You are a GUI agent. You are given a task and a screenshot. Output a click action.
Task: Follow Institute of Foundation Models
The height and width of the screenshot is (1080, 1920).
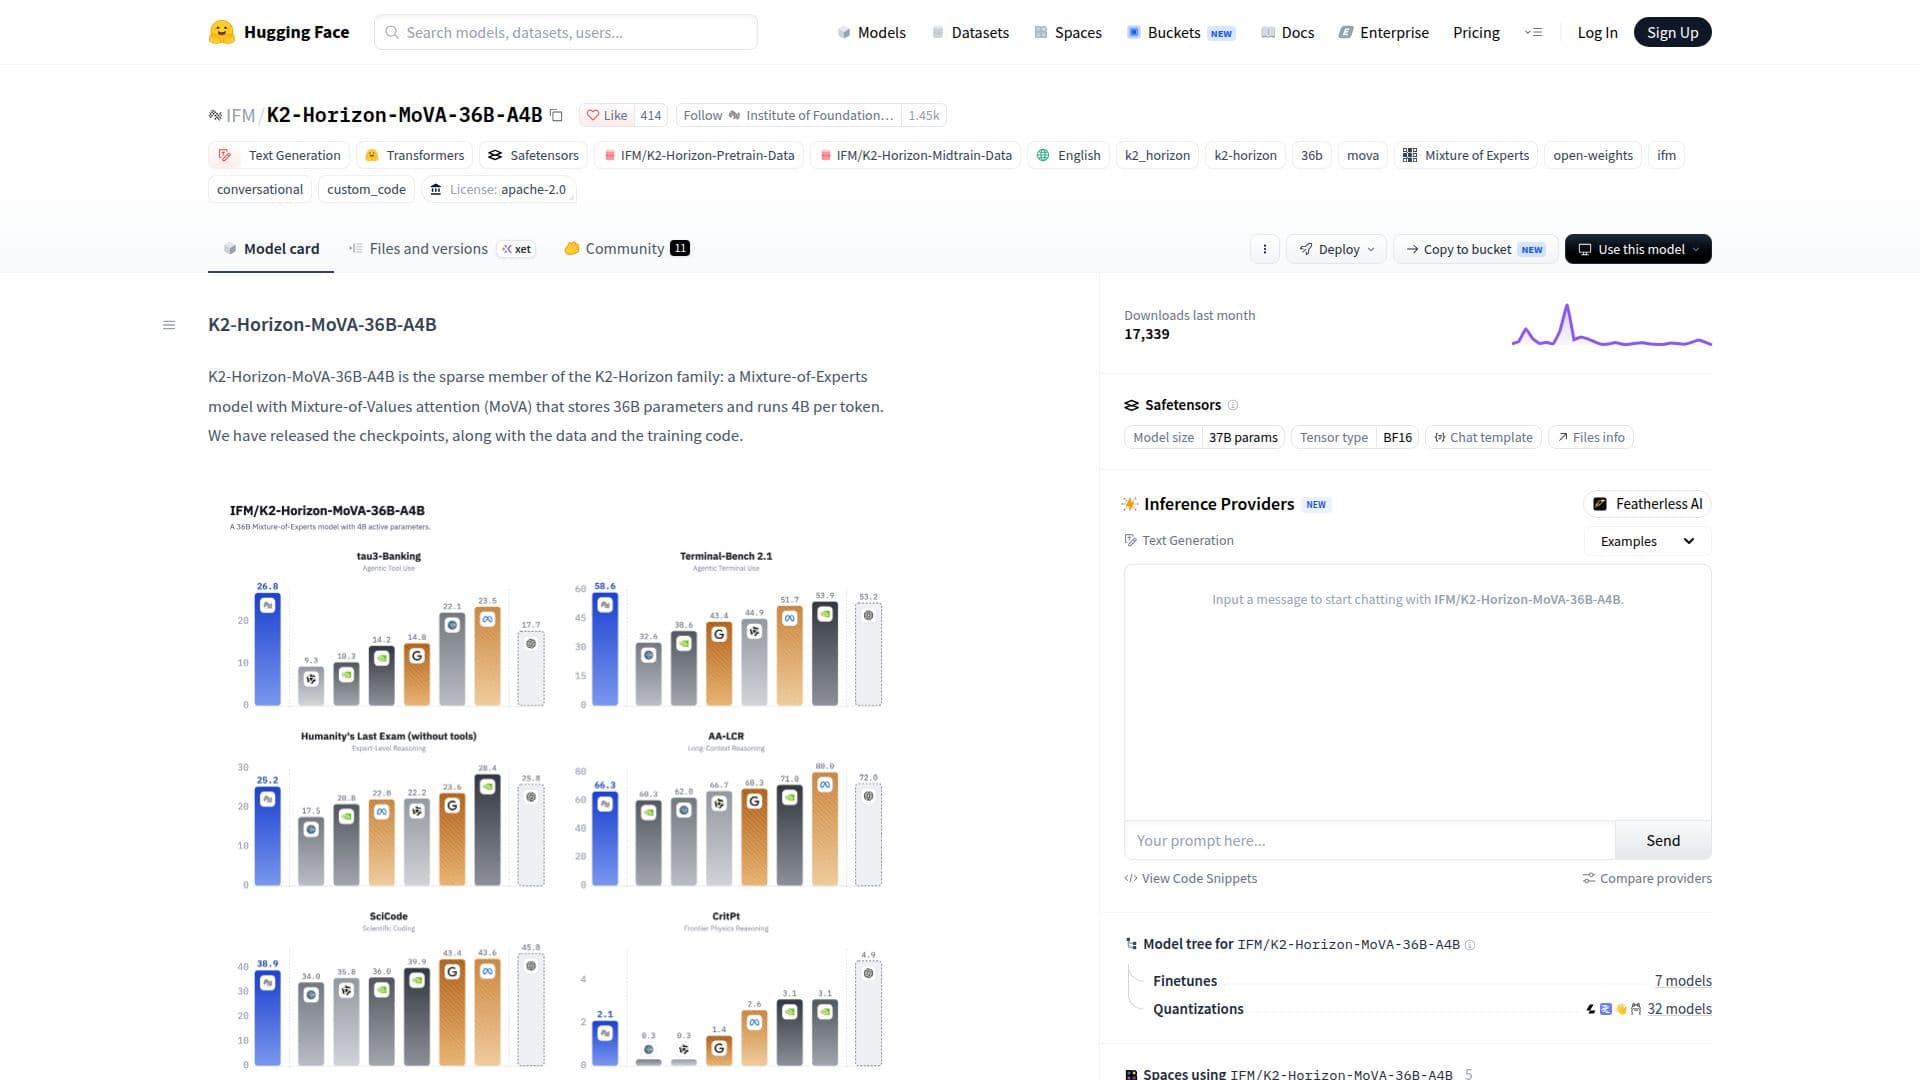[789, 115]
